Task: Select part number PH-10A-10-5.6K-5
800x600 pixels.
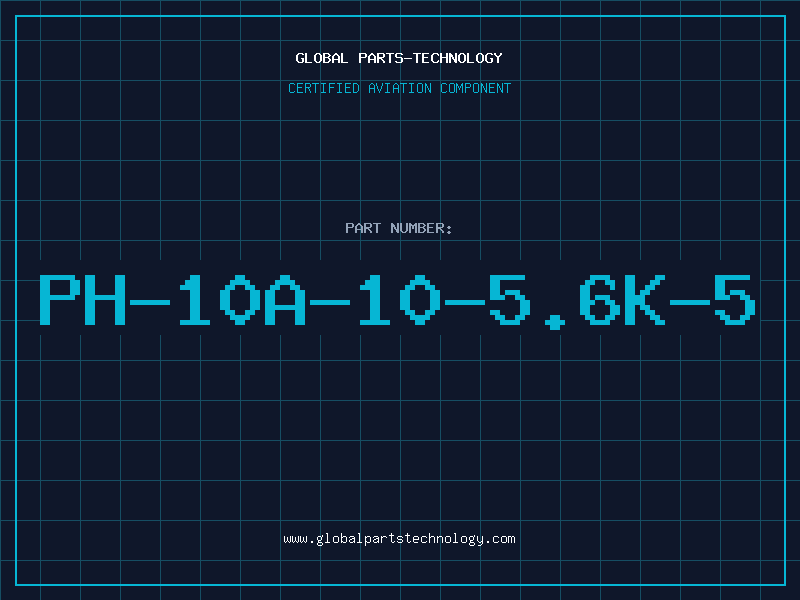Action: (398, 301)
